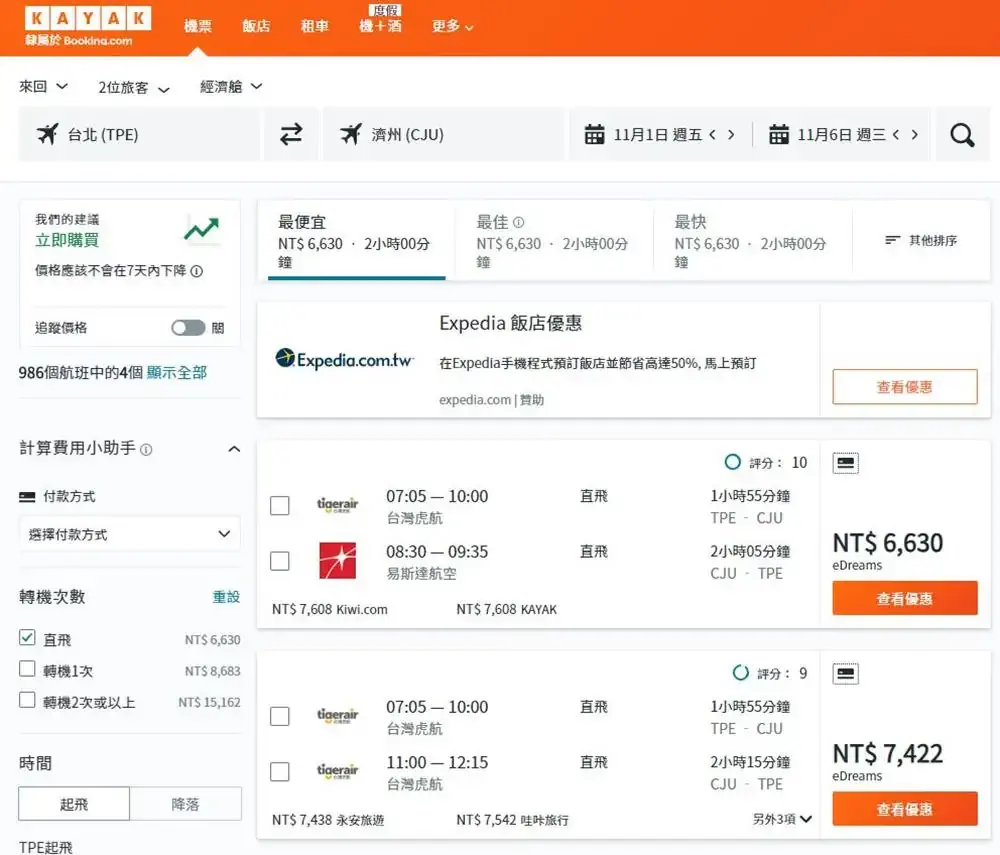Click the 顯示全部 link
The width and height of the screenshot is (1000, 855).
tap(177, 372)
